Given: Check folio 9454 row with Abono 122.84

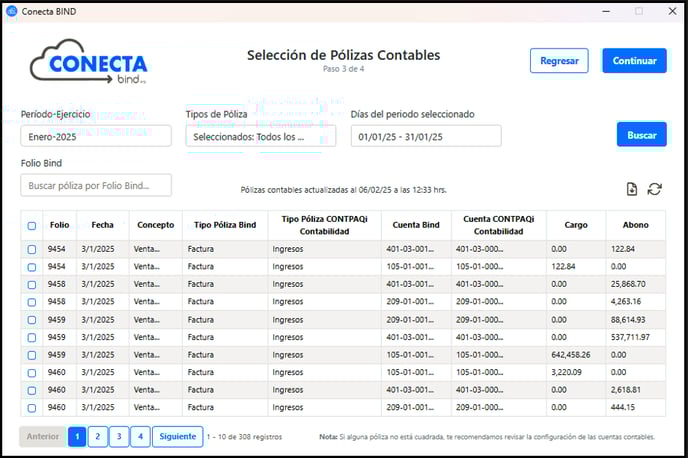Looking at the screenshot, I should tap(32, 249).
